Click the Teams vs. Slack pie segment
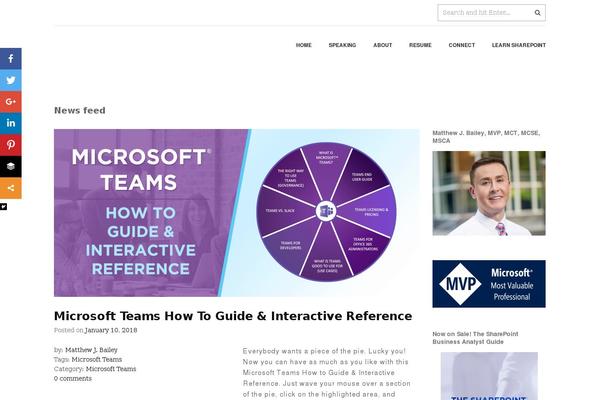The width and height of the screenshot is (600, 400). coord(280,211)
